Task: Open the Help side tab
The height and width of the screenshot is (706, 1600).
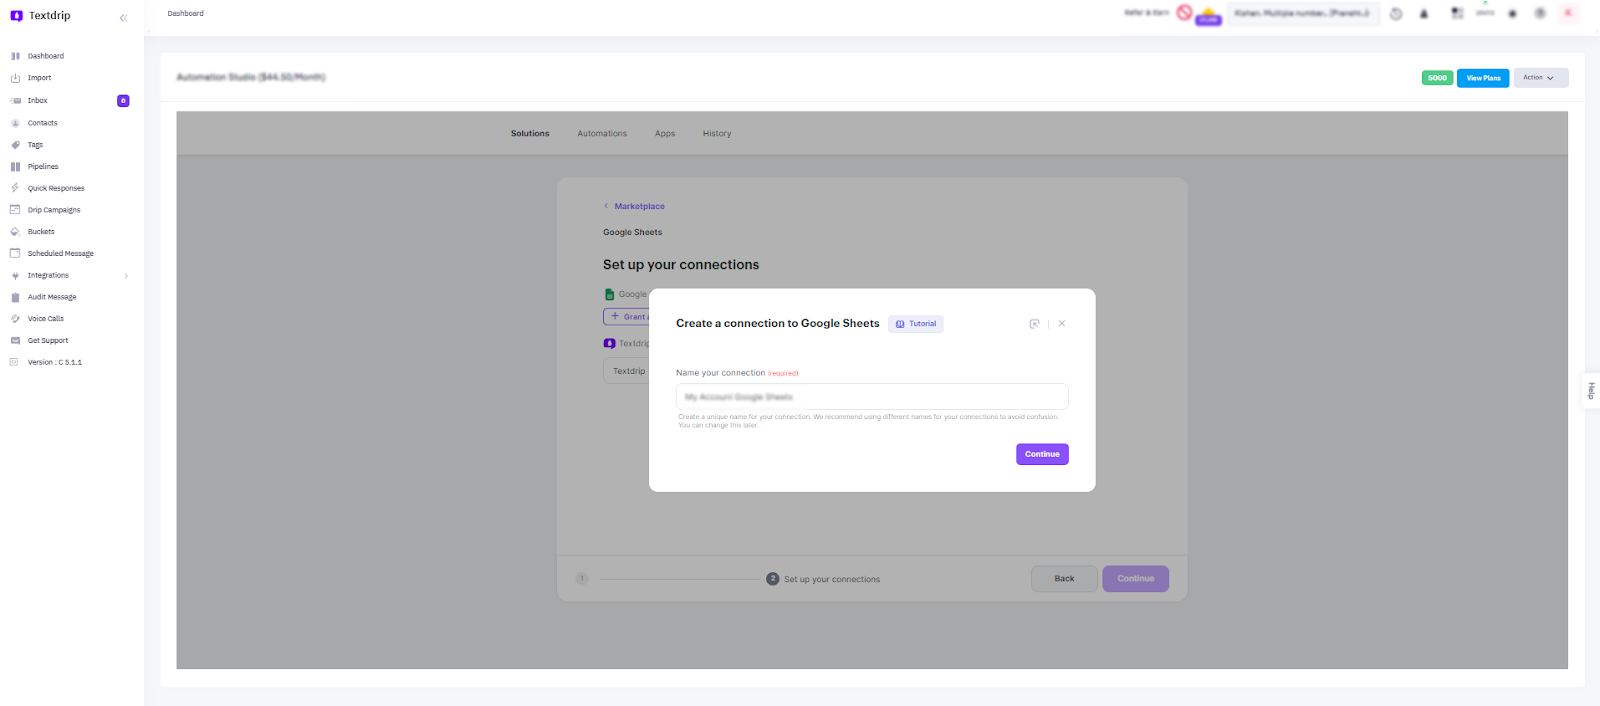Action: pyautogui.click(x=1591, y=390)
